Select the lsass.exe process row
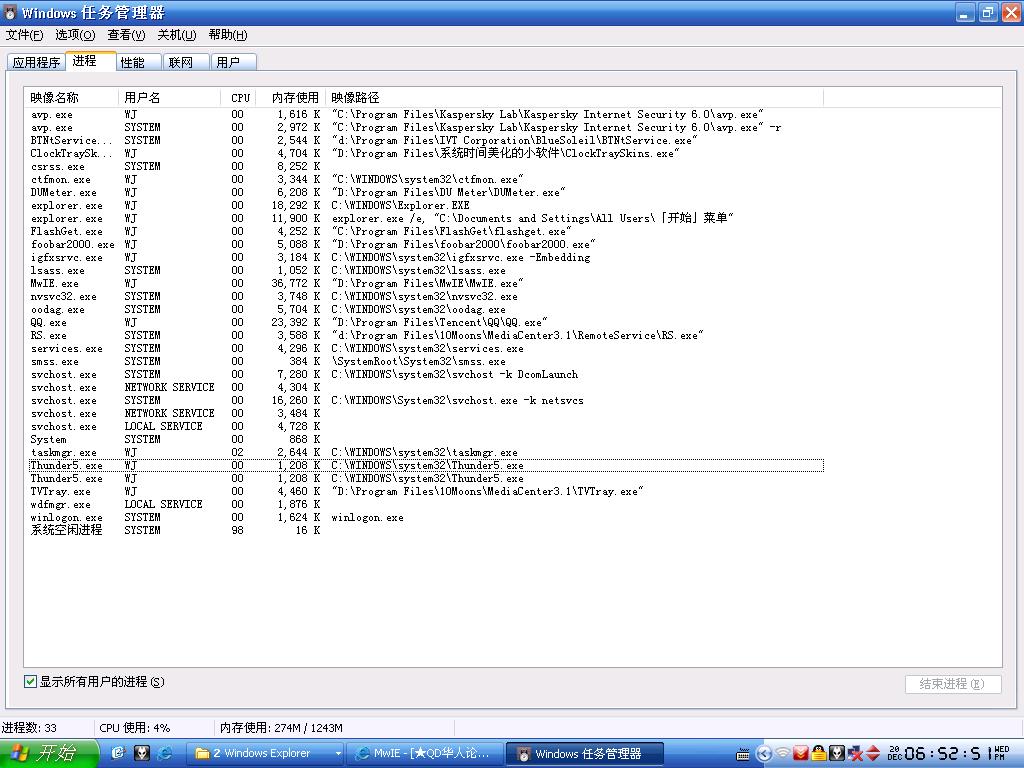 [426, 270]
